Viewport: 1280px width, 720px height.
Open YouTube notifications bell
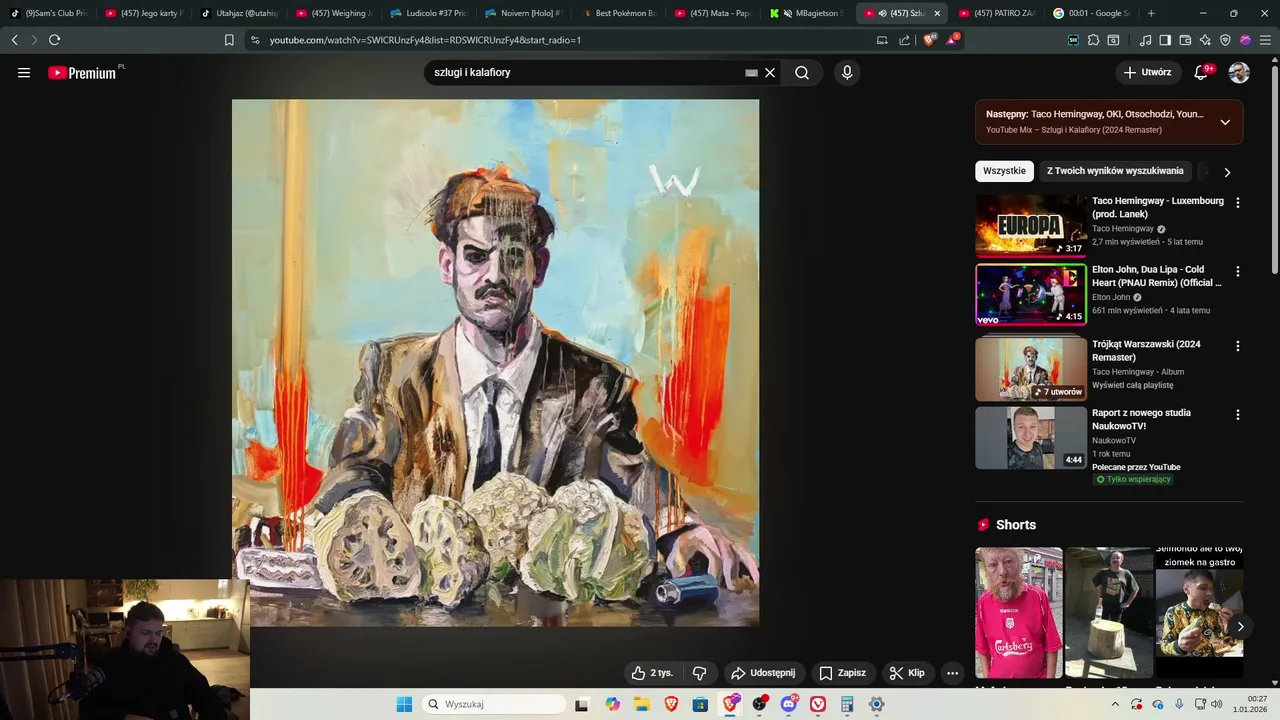1202,72
